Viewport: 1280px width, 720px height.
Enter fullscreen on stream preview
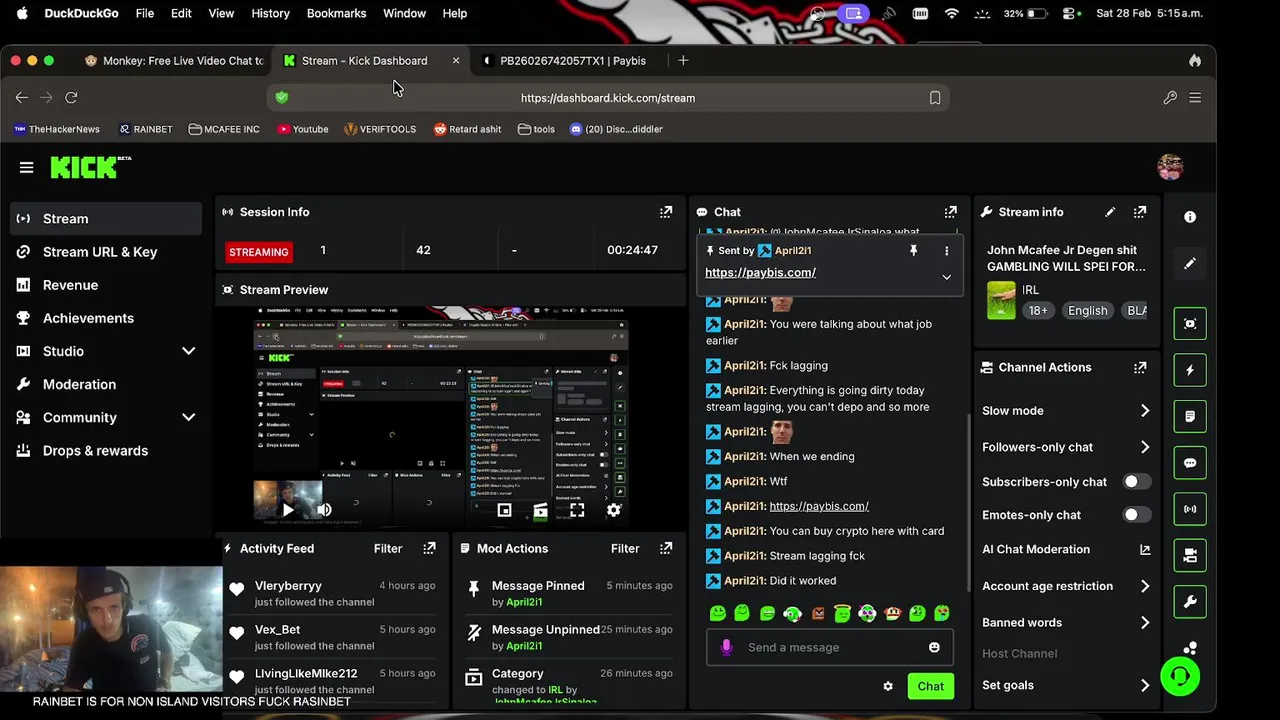tap(577, 510)
